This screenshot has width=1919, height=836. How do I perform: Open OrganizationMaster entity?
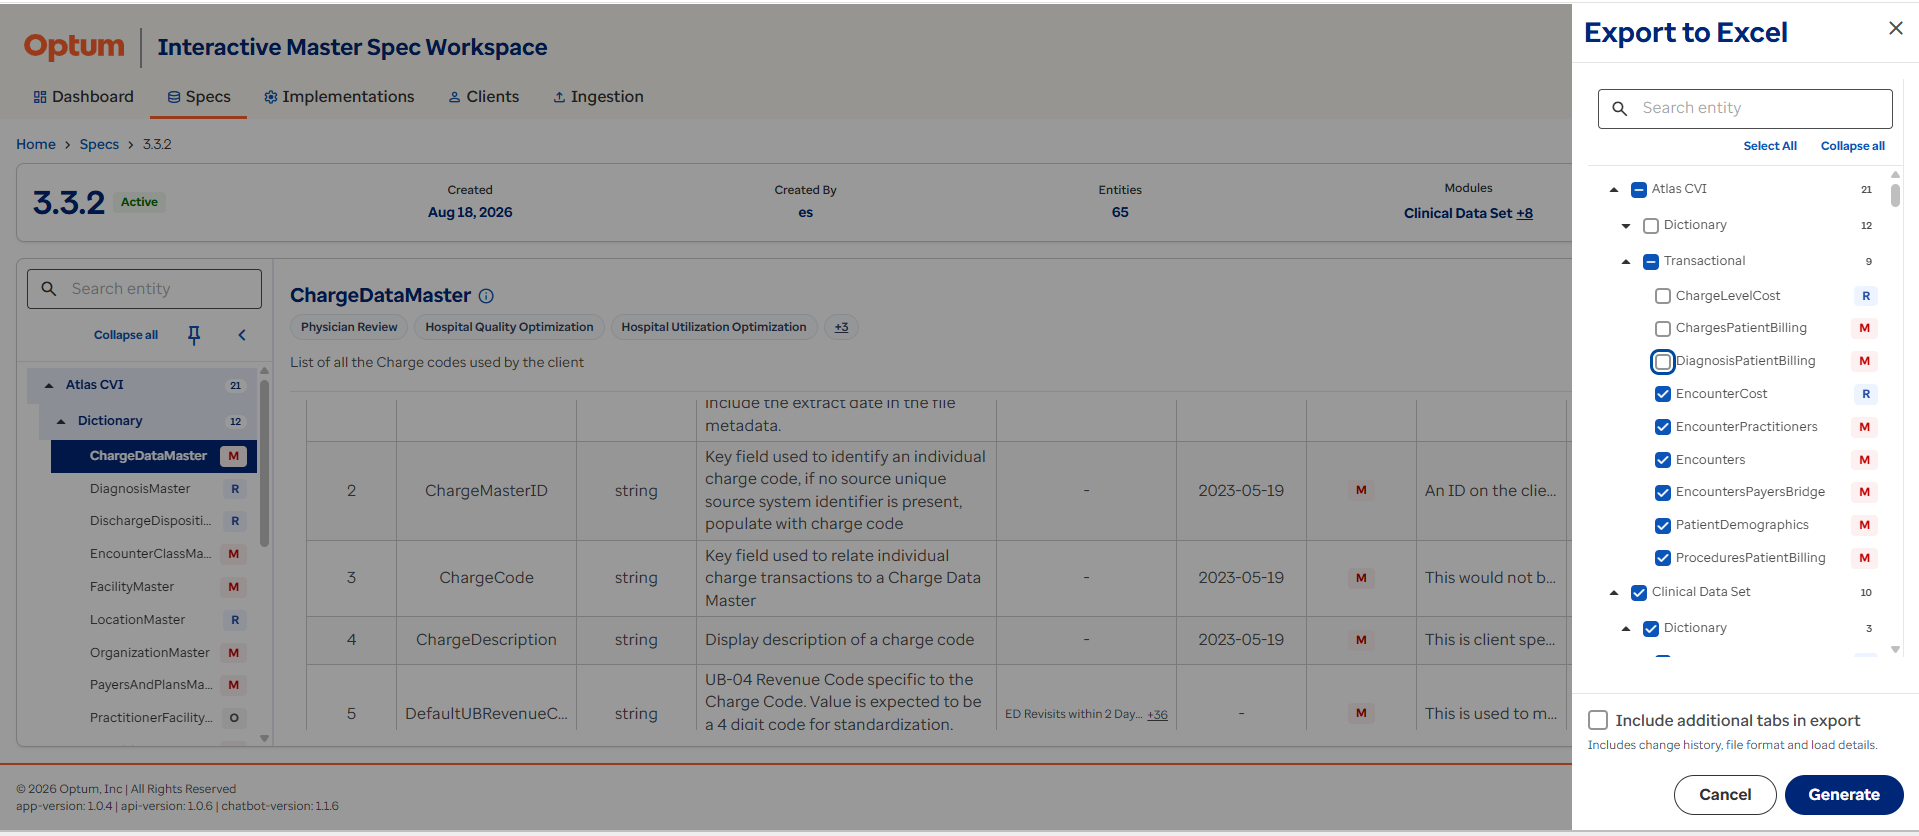coord(150,653)
